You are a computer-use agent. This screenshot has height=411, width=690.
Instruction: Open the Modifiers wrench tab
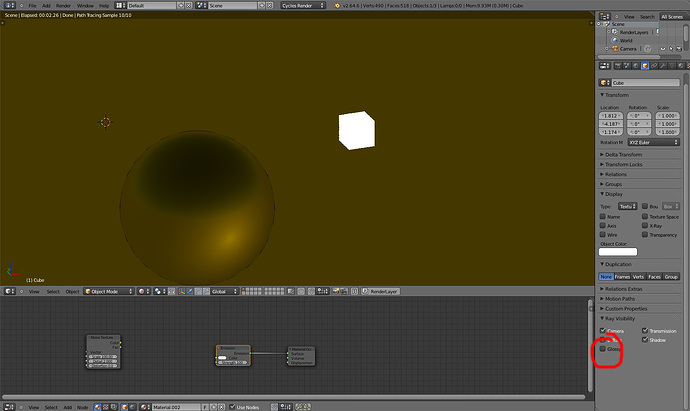pos(663,66)
